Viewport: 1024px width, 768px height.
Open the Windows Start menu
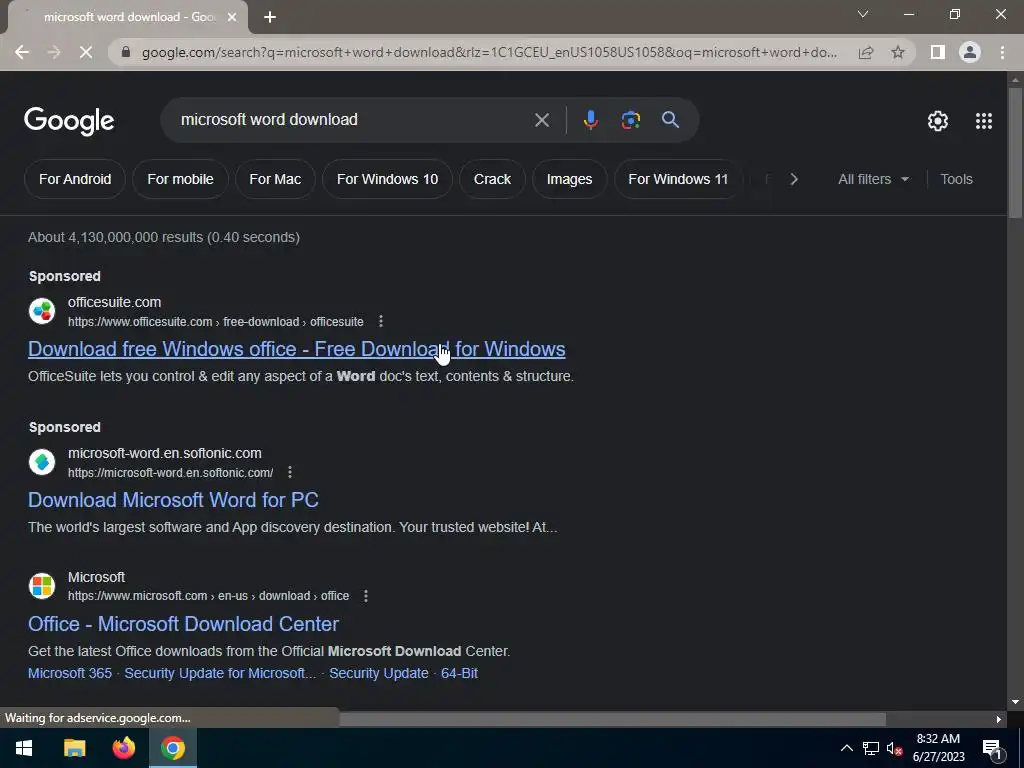(24, 748)
